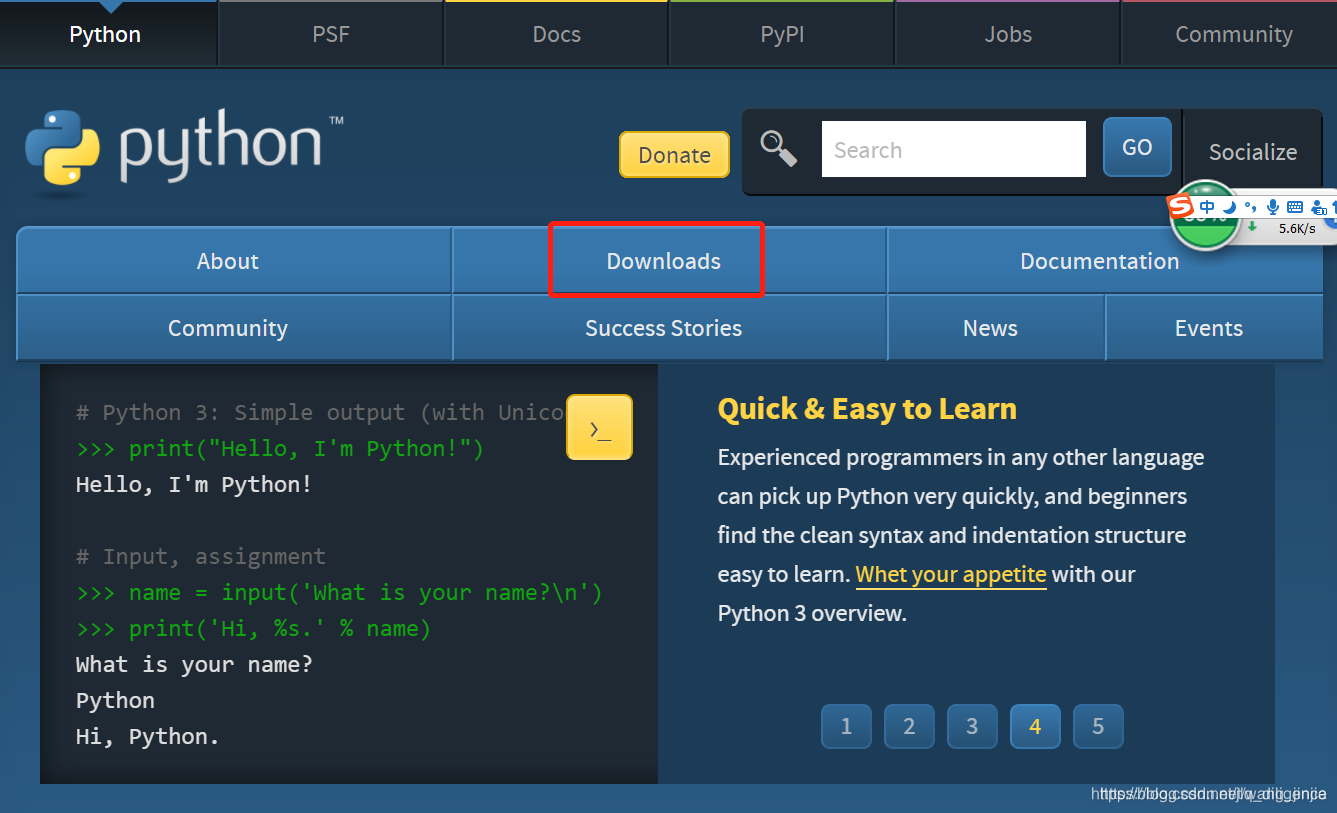Toggle Chinese punctuation mode icon
The image size is (1337, 813).
(1250, 208)
